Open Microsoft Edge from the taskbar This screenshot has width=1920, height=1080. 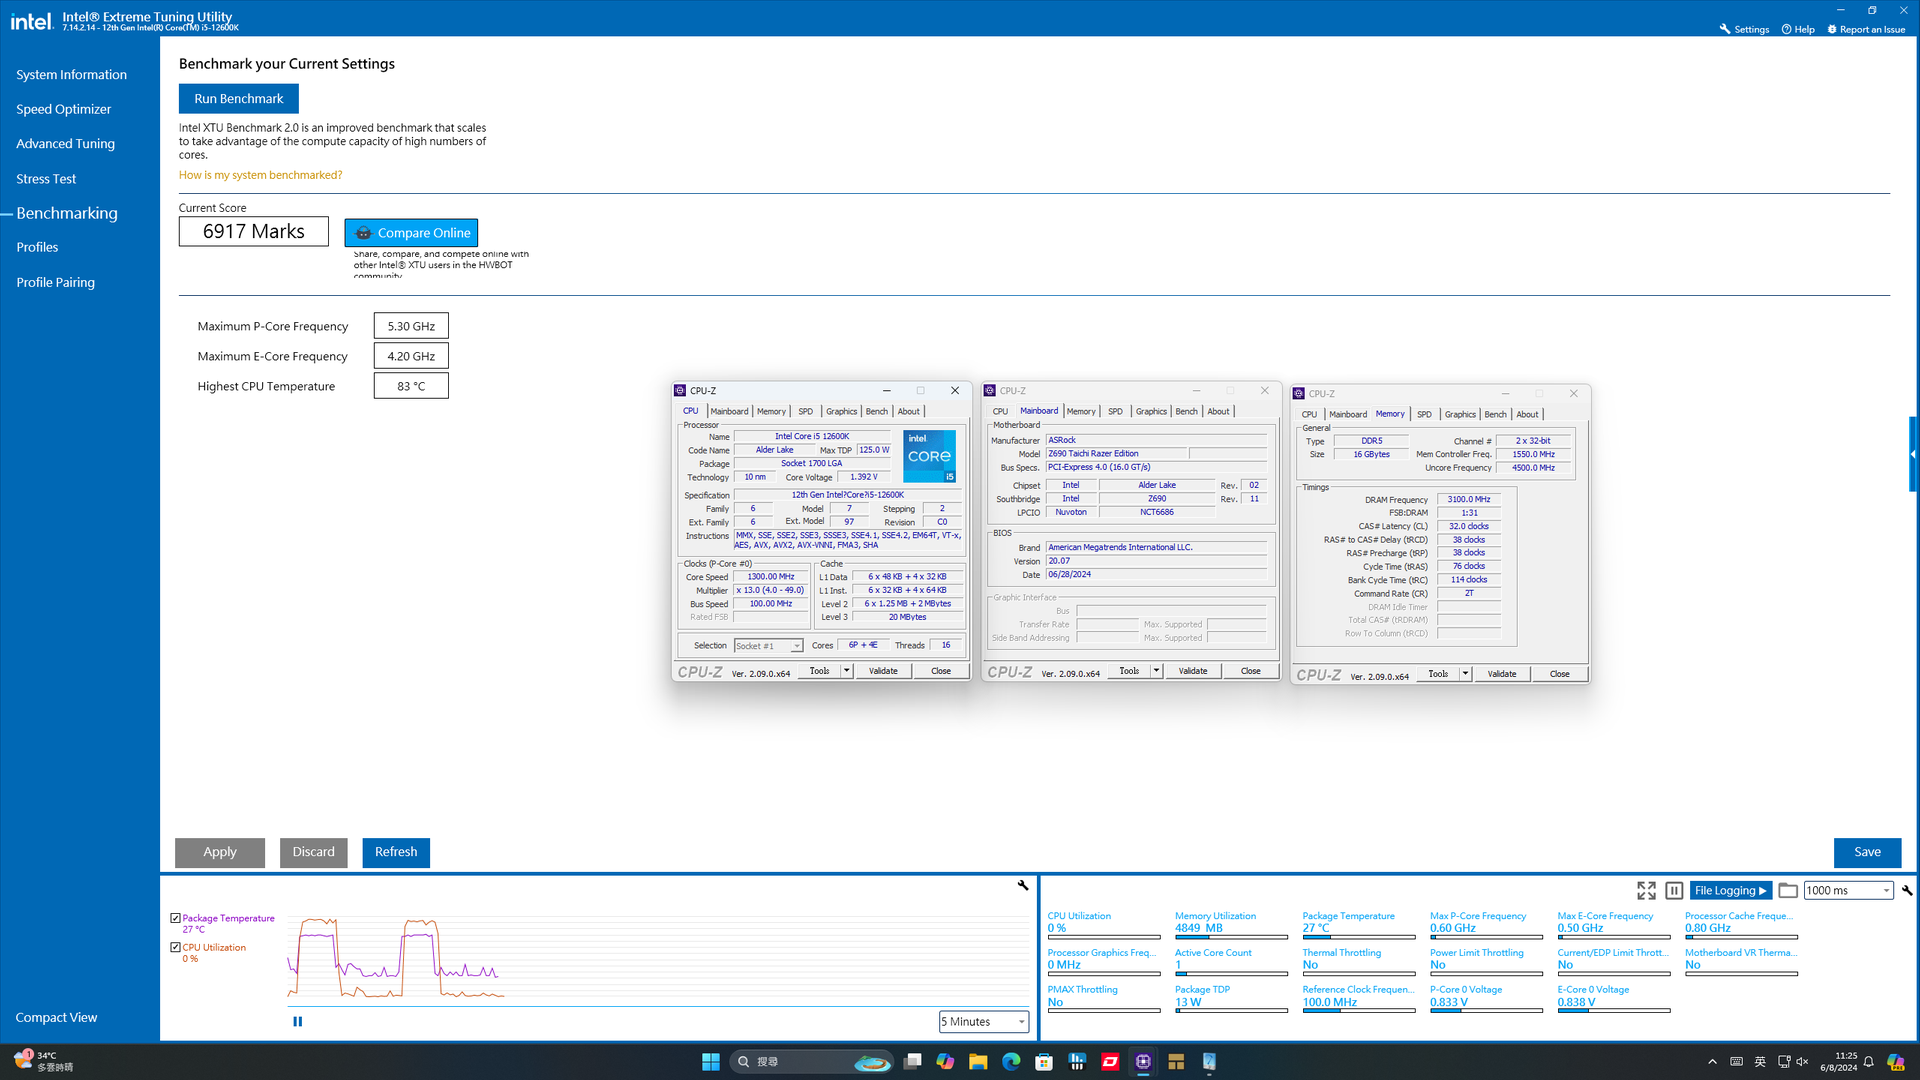(1011, 1062)
